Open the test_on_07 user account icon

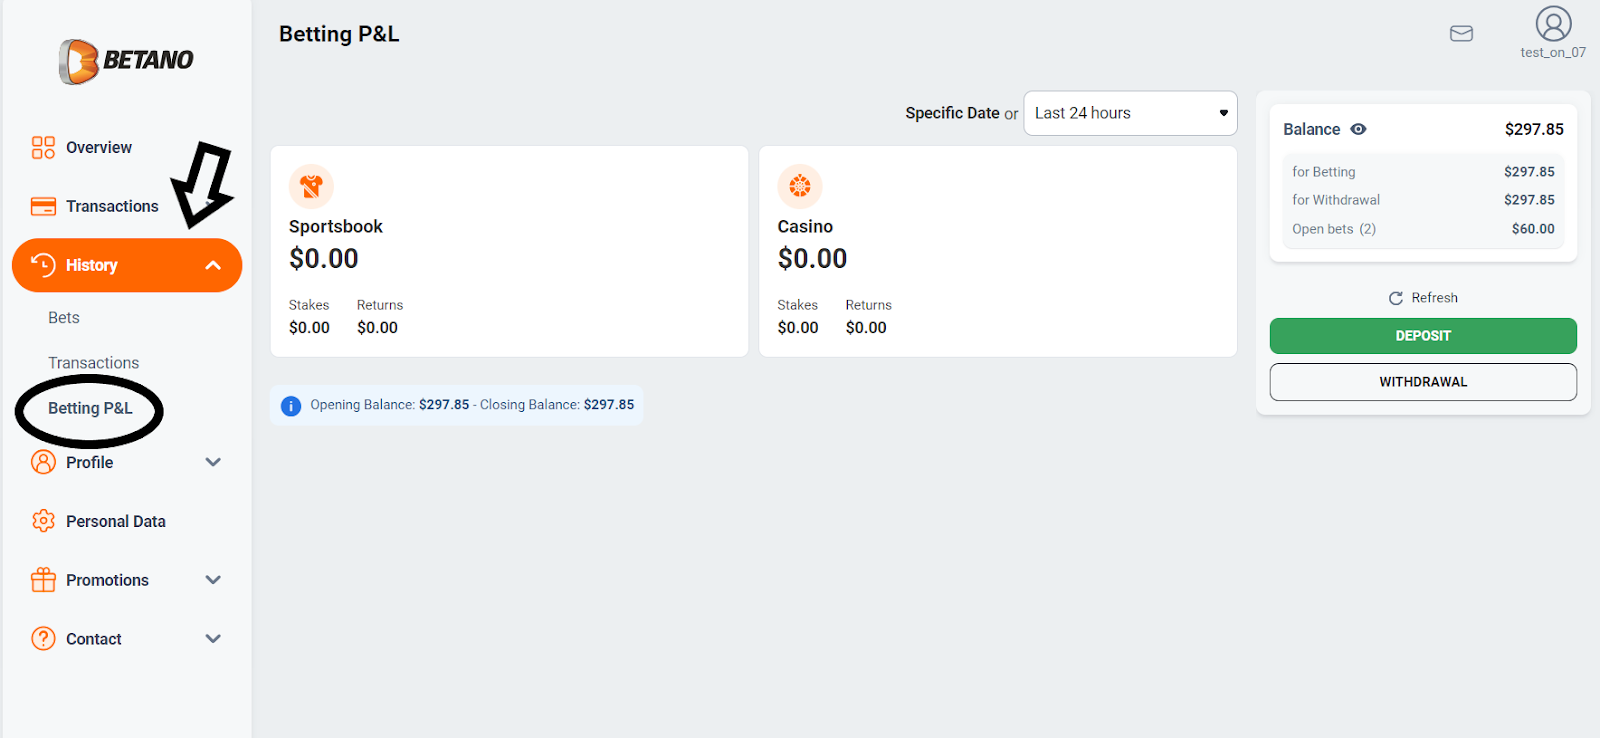1553,24
